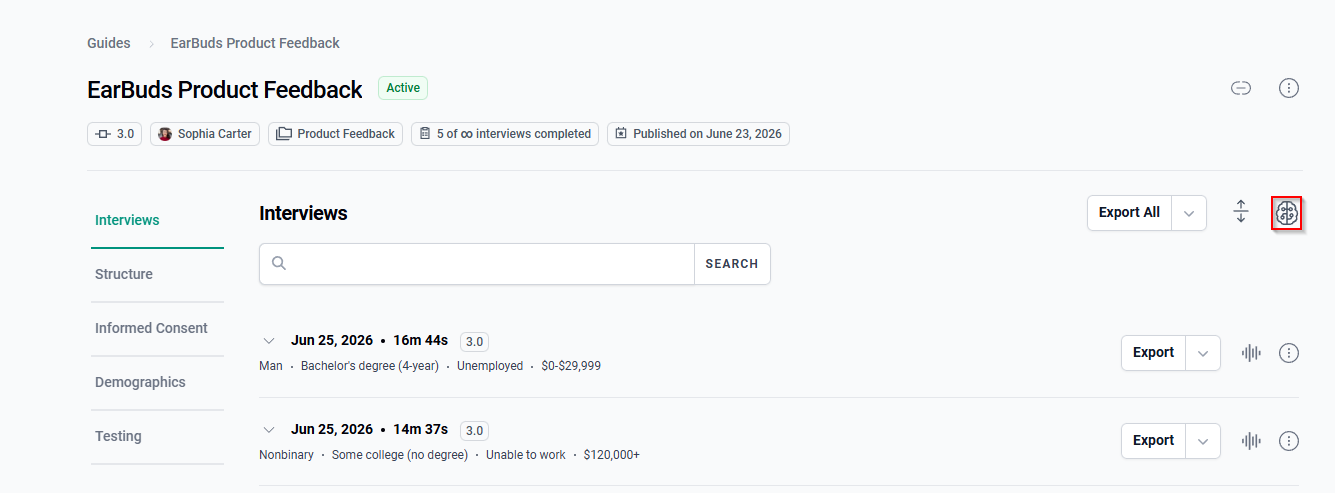The height and width of the screenshot is (493, 1335).
Task: Click the Export All button
Action: point(1129,213)
